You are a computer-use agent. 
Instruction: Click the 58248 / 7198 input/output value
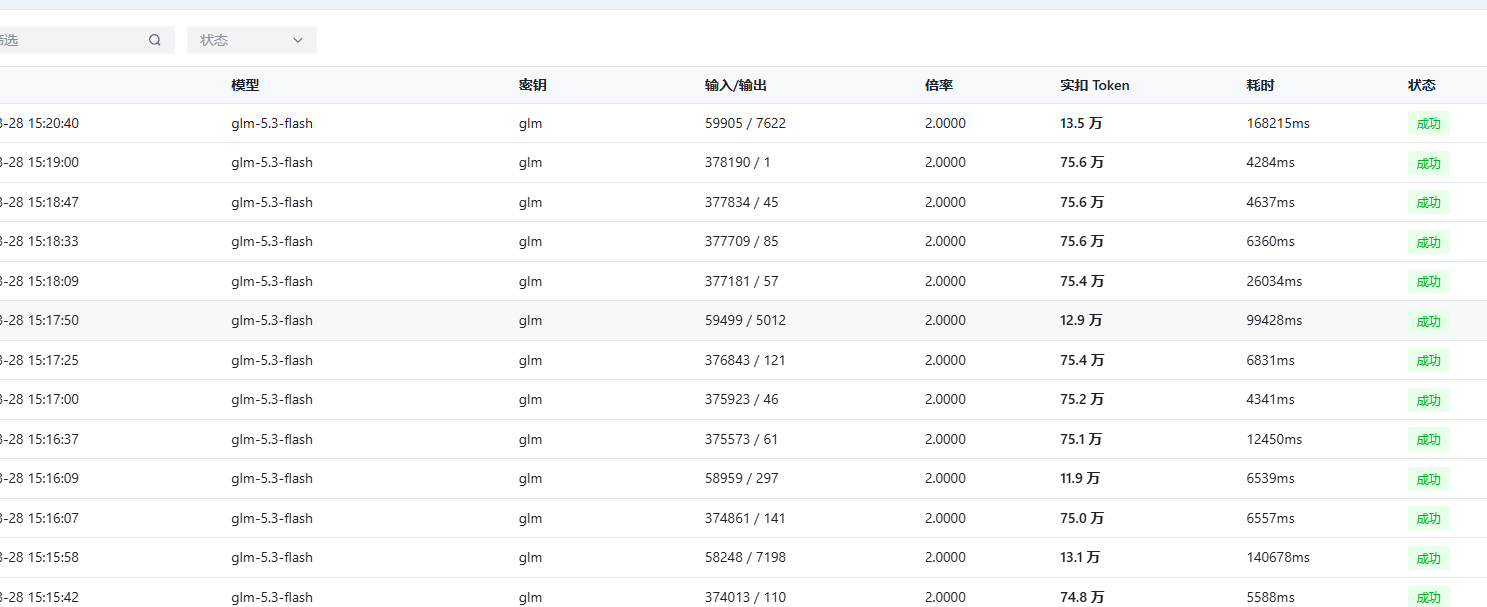[x=745, y=557]
